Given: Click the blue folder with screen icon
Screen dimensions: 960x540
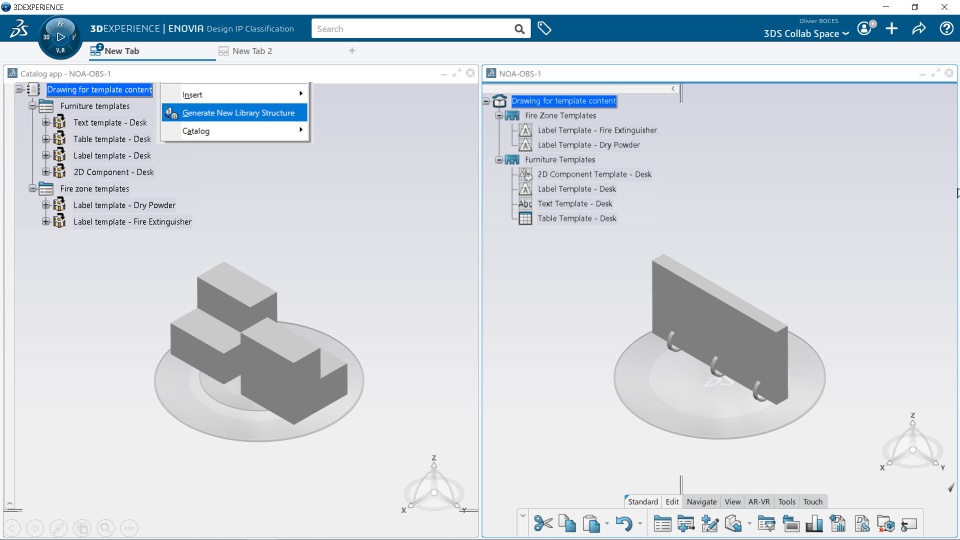Looking at the screenshot, I should coord(790,523).
